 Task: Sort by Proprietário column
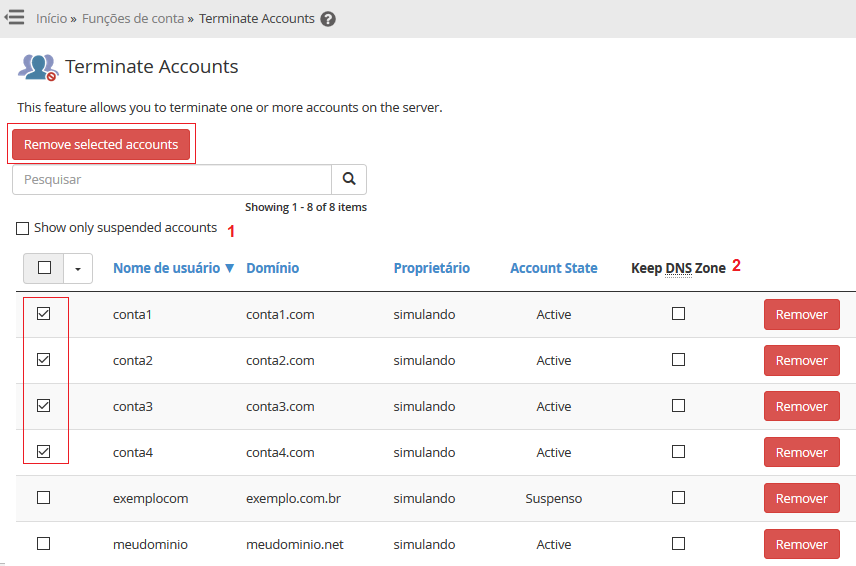tap(431, 268)
